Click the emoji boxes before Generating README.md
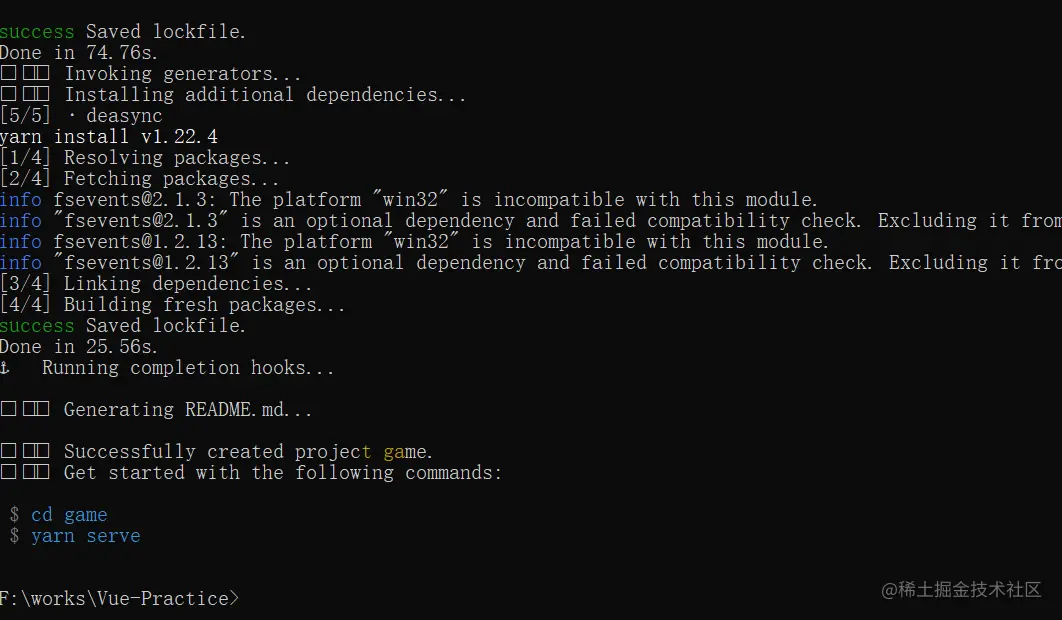1062x620 pixels. [x=25, y=409]
